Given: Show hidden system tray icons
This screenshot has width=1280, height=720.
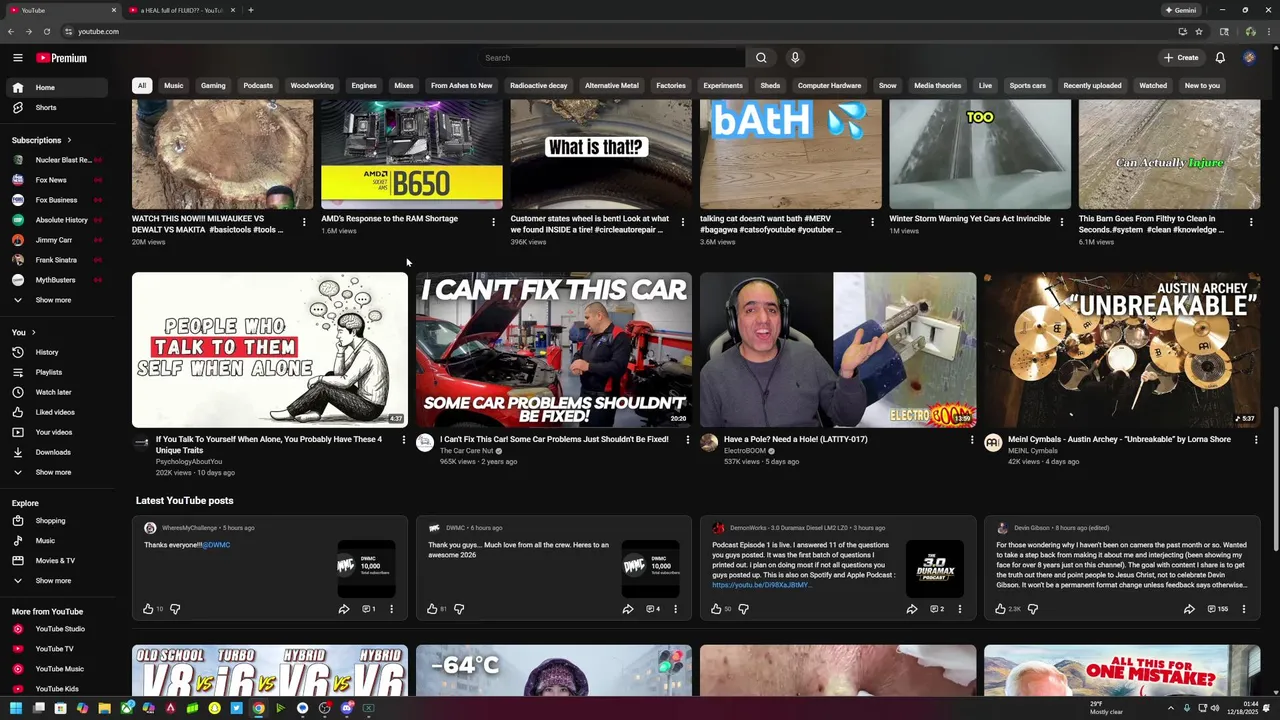Looking at the screenshot, I should pos(1171,708).
